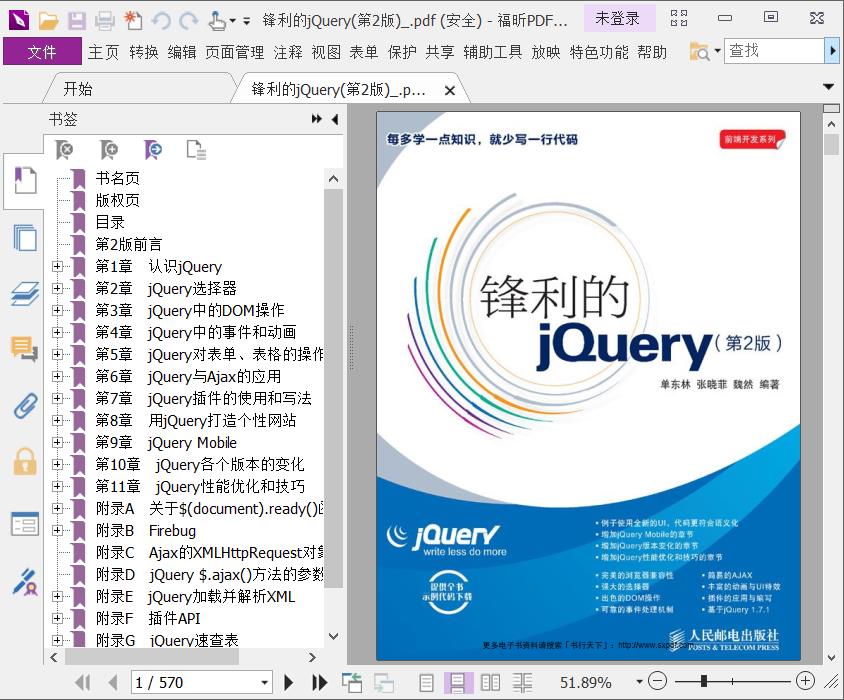This screenshot has width=844, height=700.
Task: Click the expand bookmarks panel double arrow
Action: tap(317, 119)
